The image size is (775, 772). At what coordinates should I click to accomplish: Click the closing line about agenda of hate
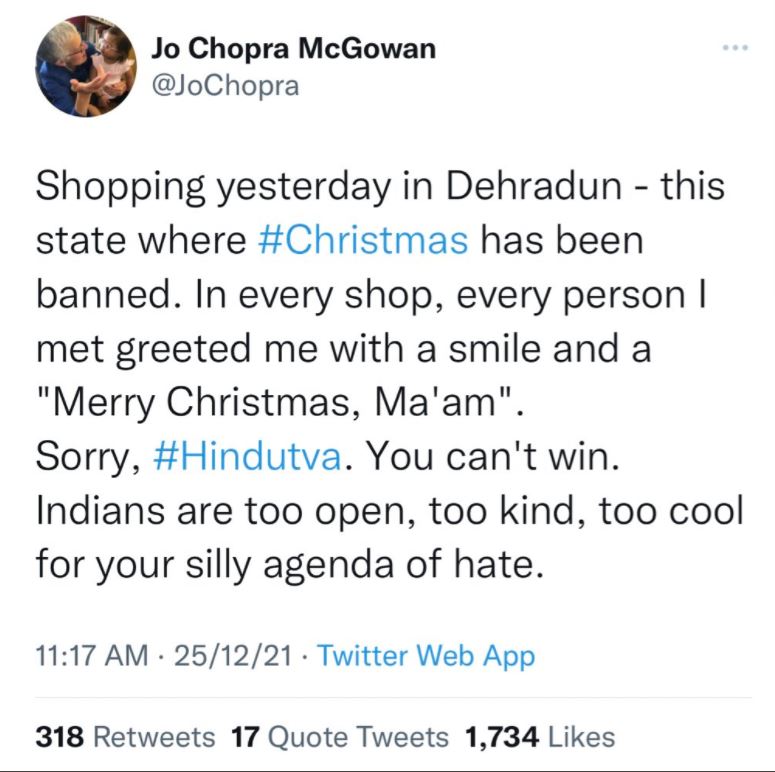click(290, 565)
